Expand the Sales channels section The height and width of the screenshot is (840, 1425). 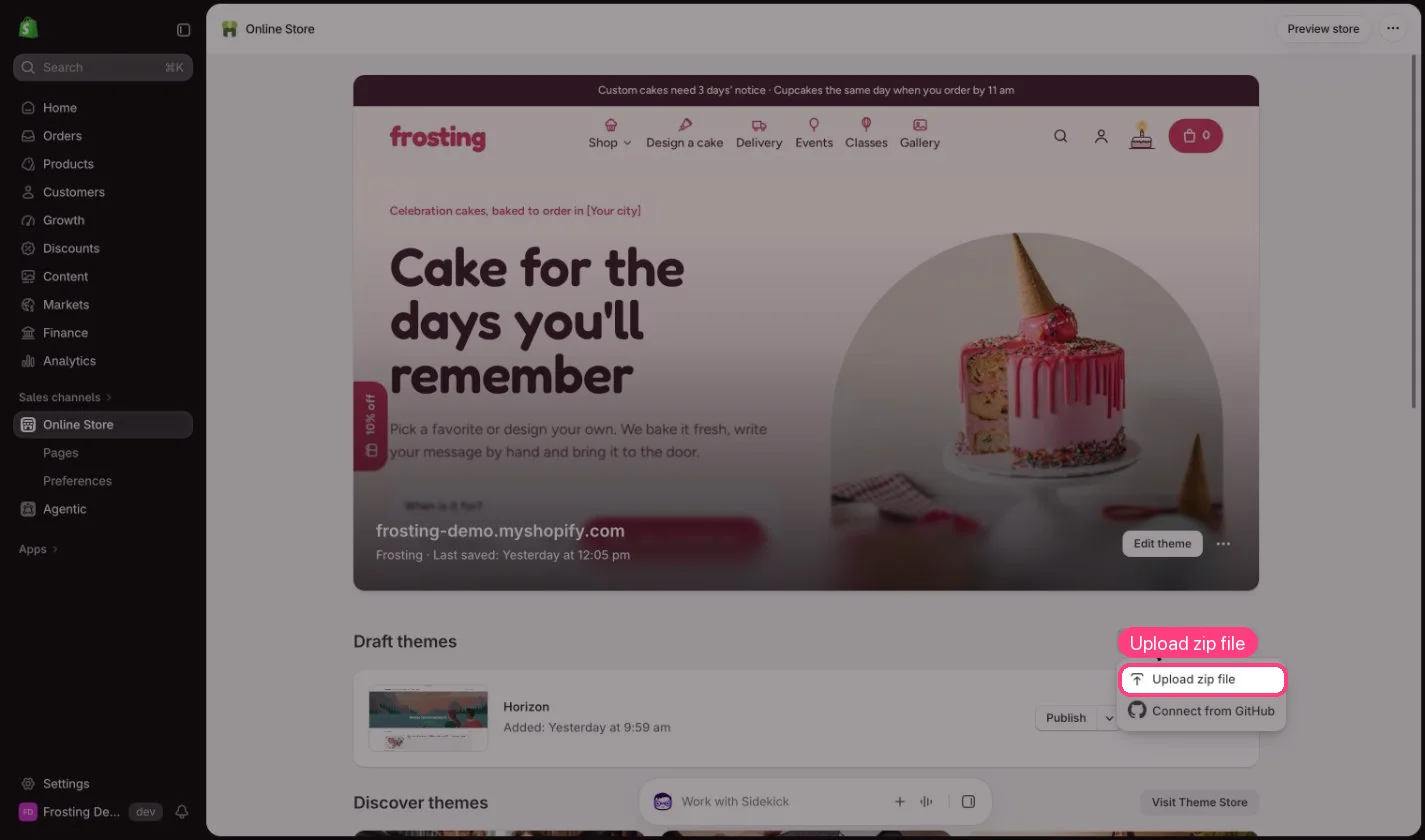66,397
